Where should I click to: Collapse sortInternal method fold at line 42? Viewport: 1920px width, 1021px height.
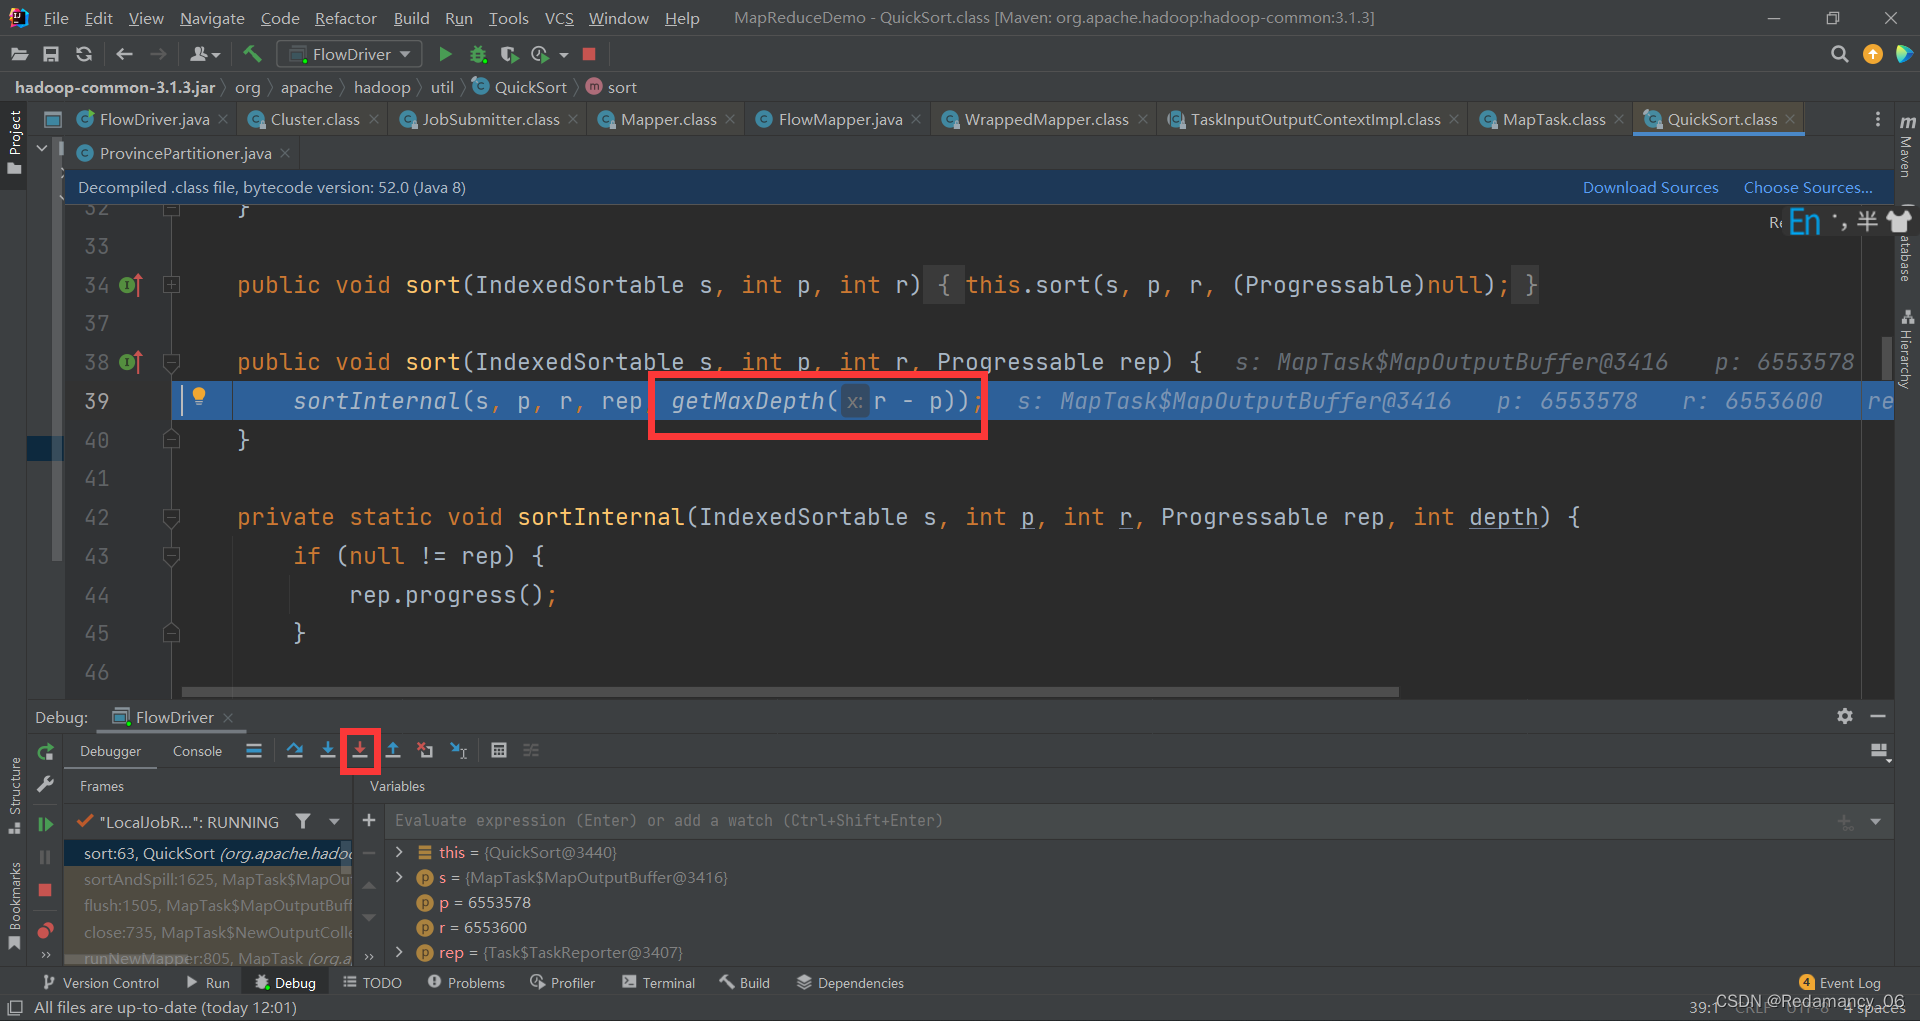171,517
